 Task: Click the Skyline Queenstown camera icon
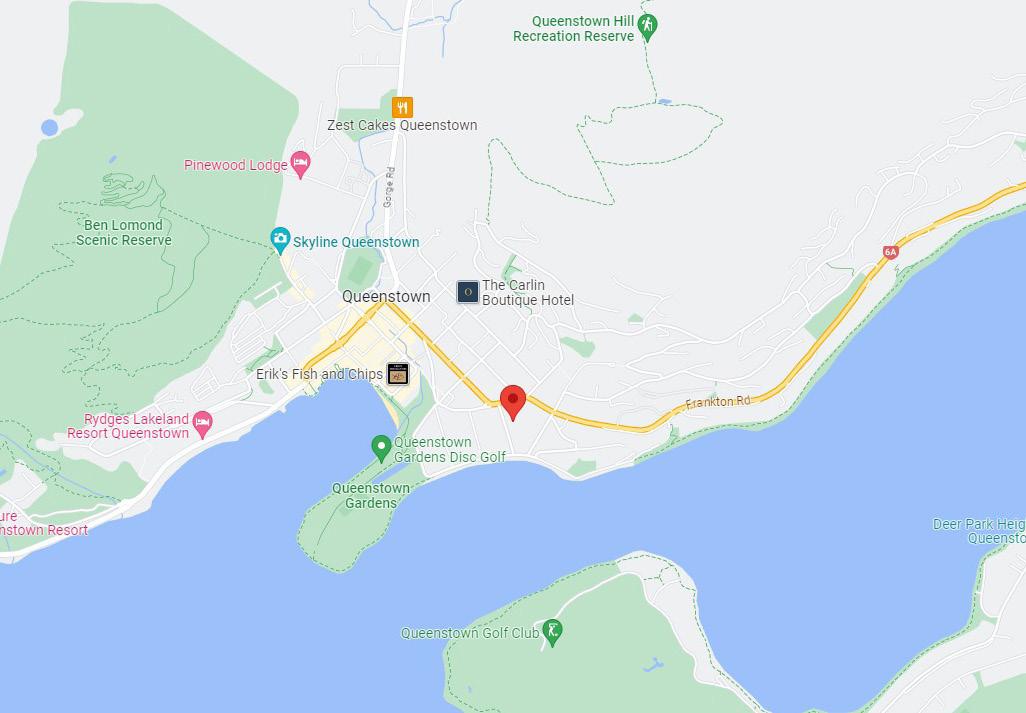pos(280,241)
